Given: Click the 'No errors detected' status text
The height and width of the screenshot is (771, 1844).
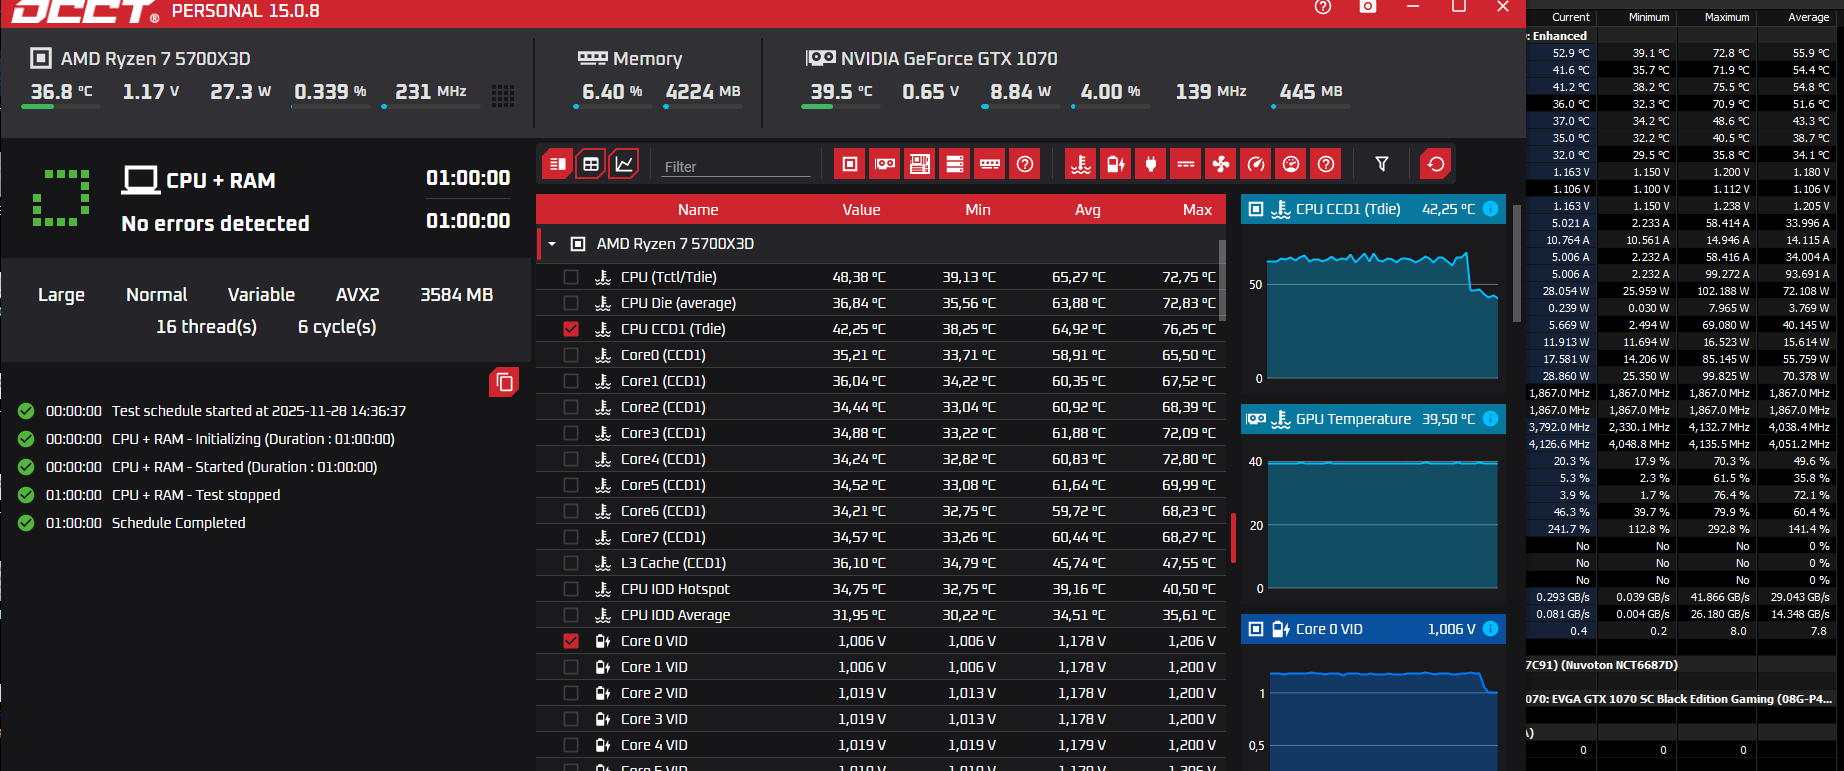Looking at the screenshot, I should [215, 224].
